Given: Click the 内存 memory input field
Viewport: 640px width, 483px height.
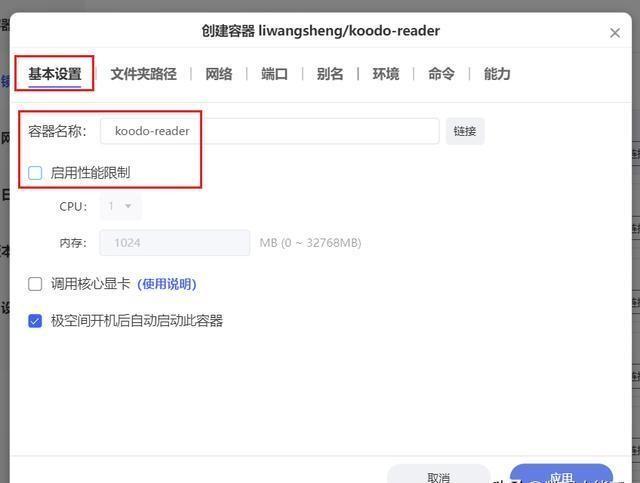Looking at the screenshot, I should [x=175, y=243].
